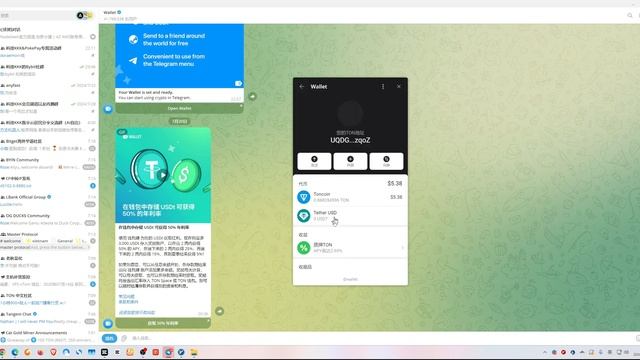This screenshot has width=640, height=360.
Task: Close the Wallet mini app panel
Action: pyautogui.click(x=399, y=87)
